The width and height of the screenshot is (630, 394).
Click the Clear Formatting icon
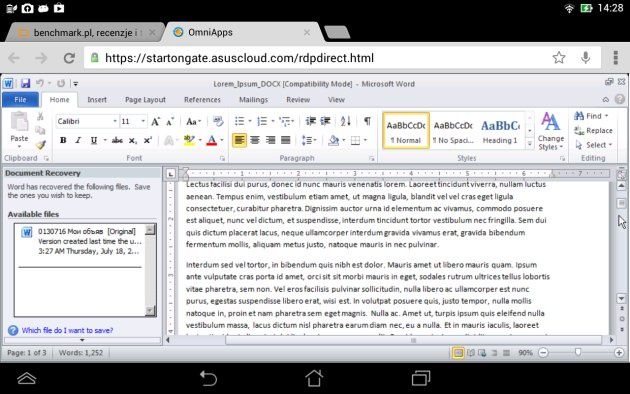point(218,121)
